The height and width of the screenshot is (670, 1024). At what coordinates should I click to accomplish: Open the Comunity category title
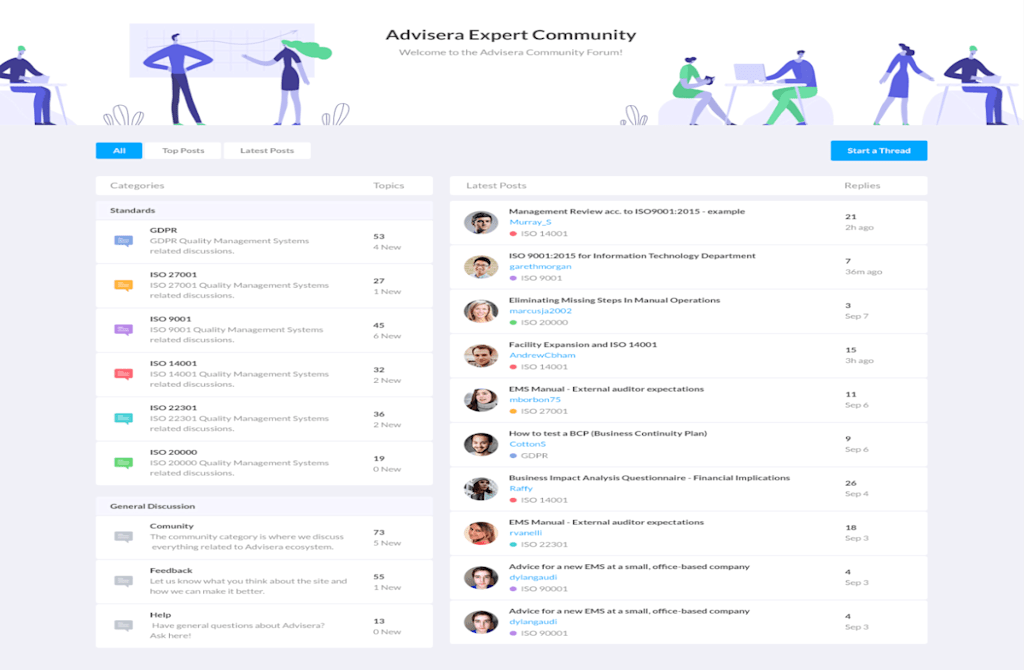(172, 526)
